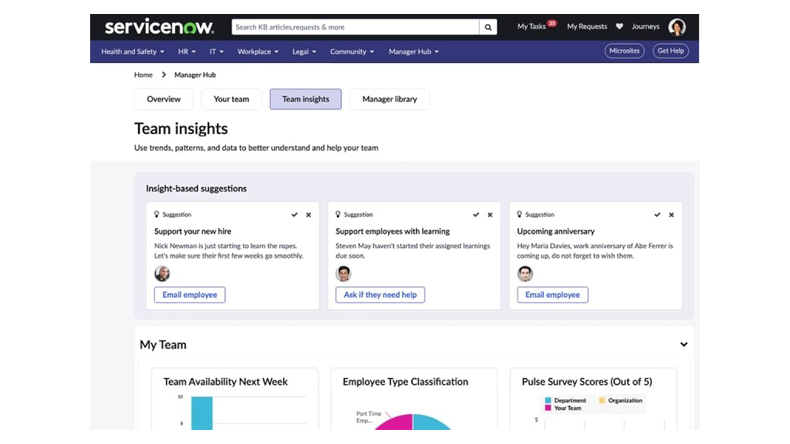Open the Microsites button
The width and height of the screenshot is (790, 444).
click(624, 51)
